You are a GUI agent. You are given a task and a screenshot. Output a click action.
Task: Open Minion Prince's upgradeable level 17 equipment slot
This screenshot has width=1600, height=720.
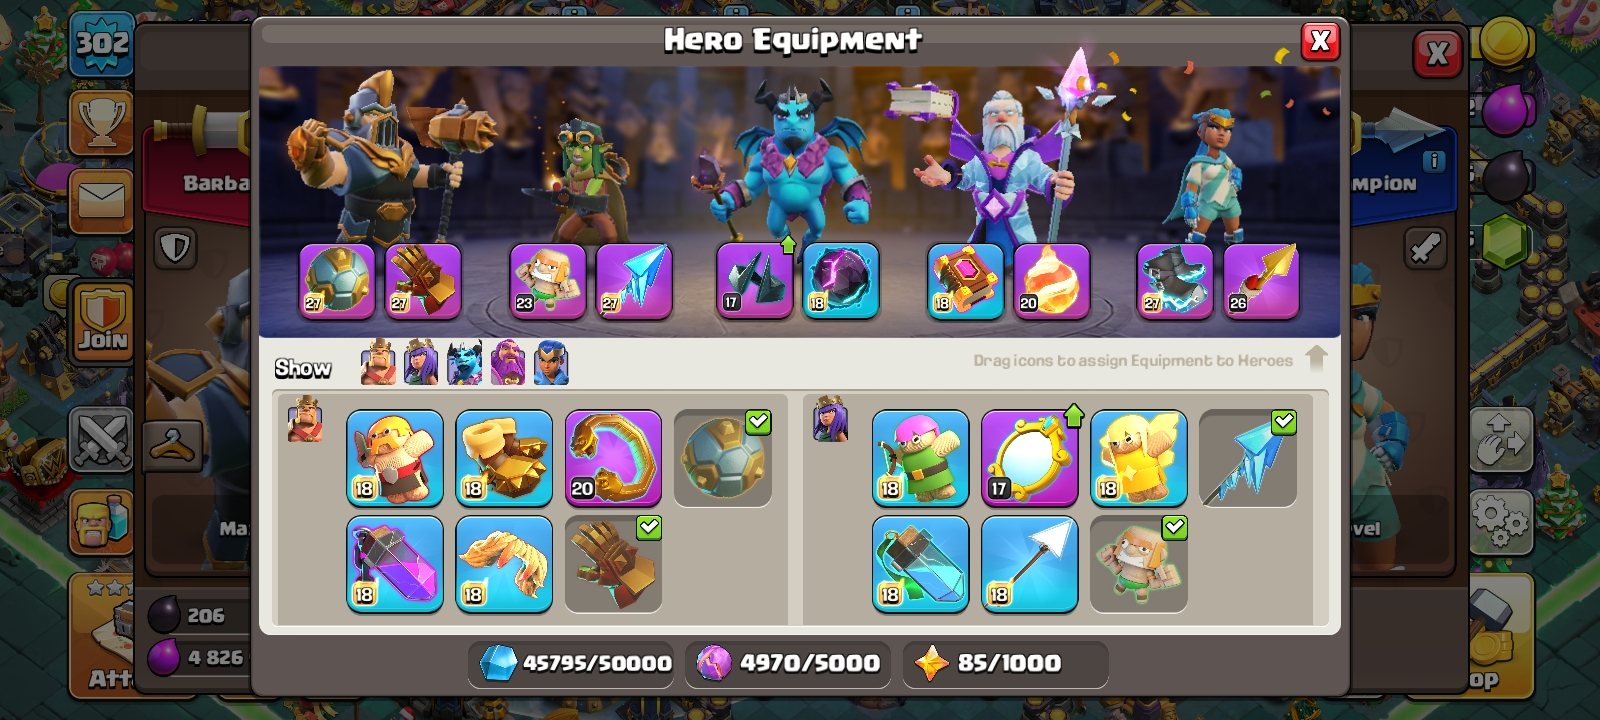tap(755, 281)
